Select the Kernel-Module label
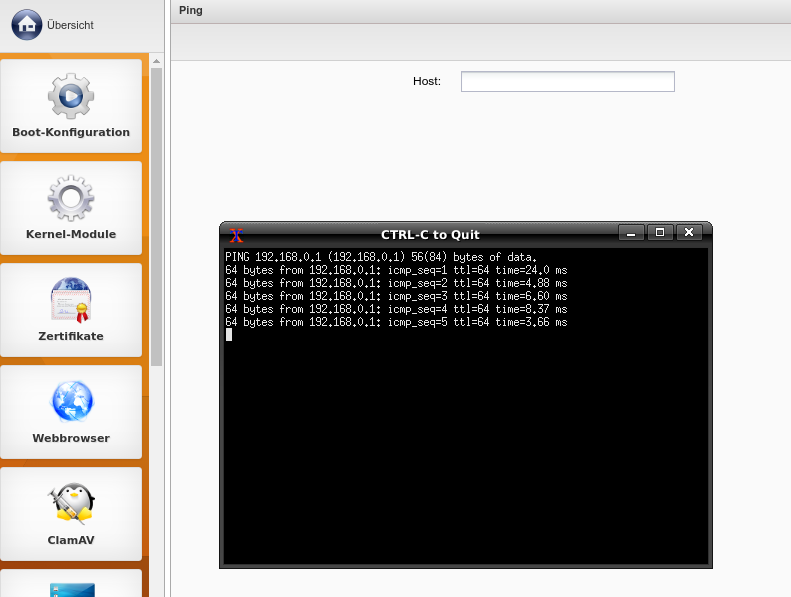The image size is (791, 597). [x=71, y=234]
